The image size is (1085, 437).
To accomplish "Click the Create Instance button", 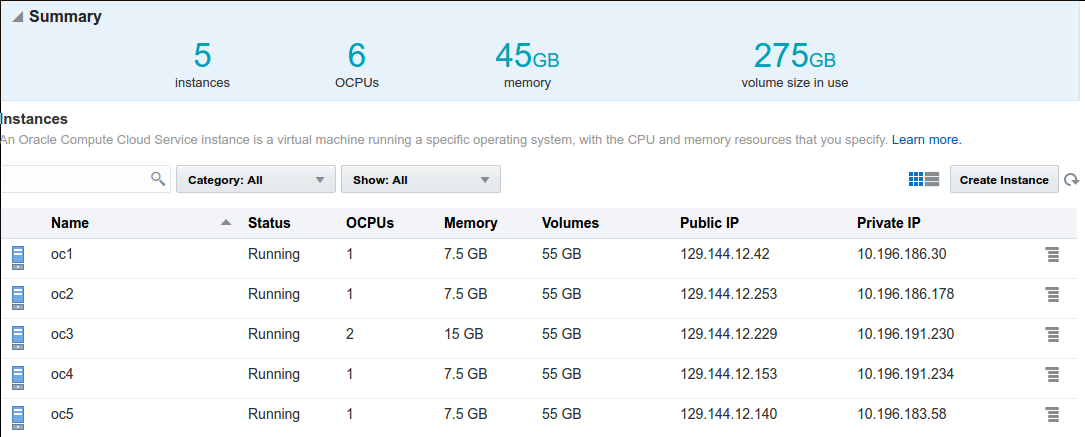I will (x=1004, y=179).
